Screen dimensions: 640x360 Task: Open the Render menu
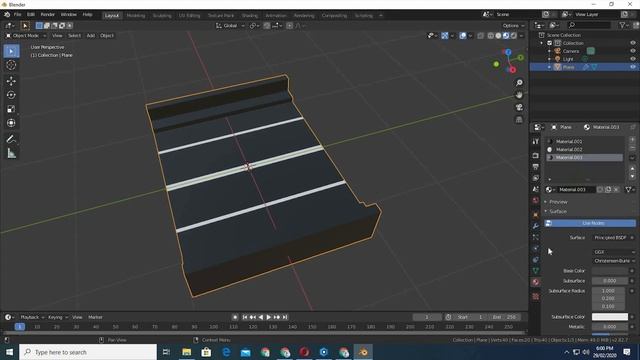coord(47,15)
